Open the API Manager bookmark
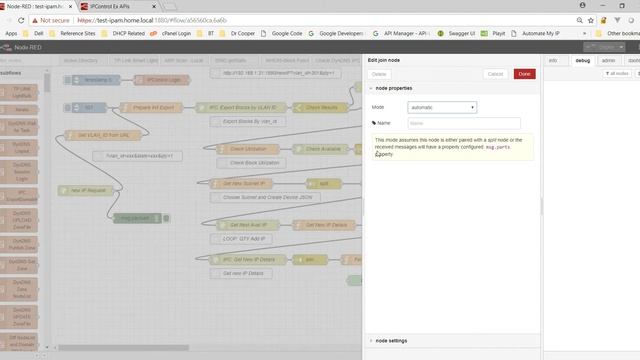The width and height of the screenshot is (640, 360). point(401,33)
